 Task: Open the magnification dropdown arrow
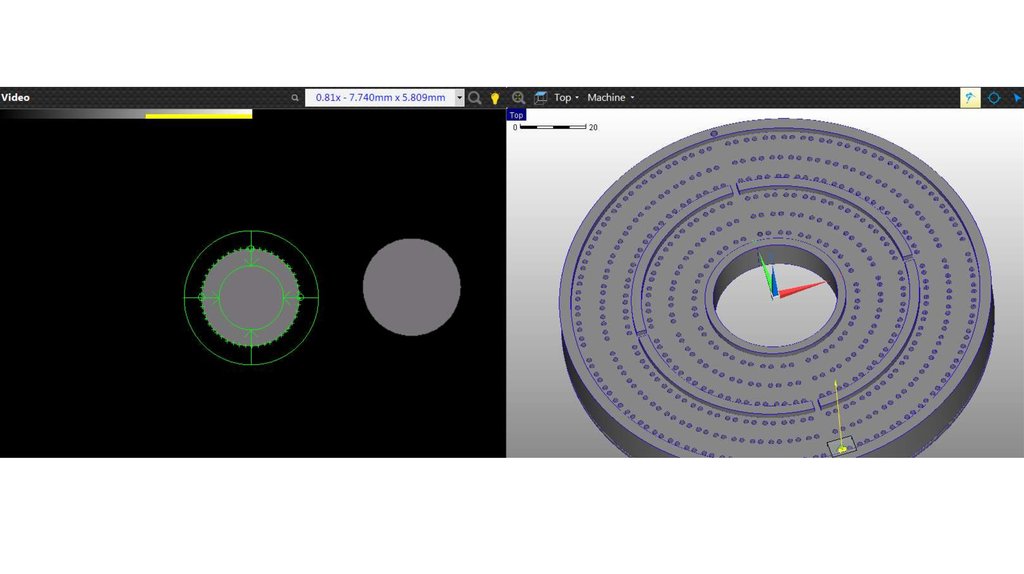459,98
